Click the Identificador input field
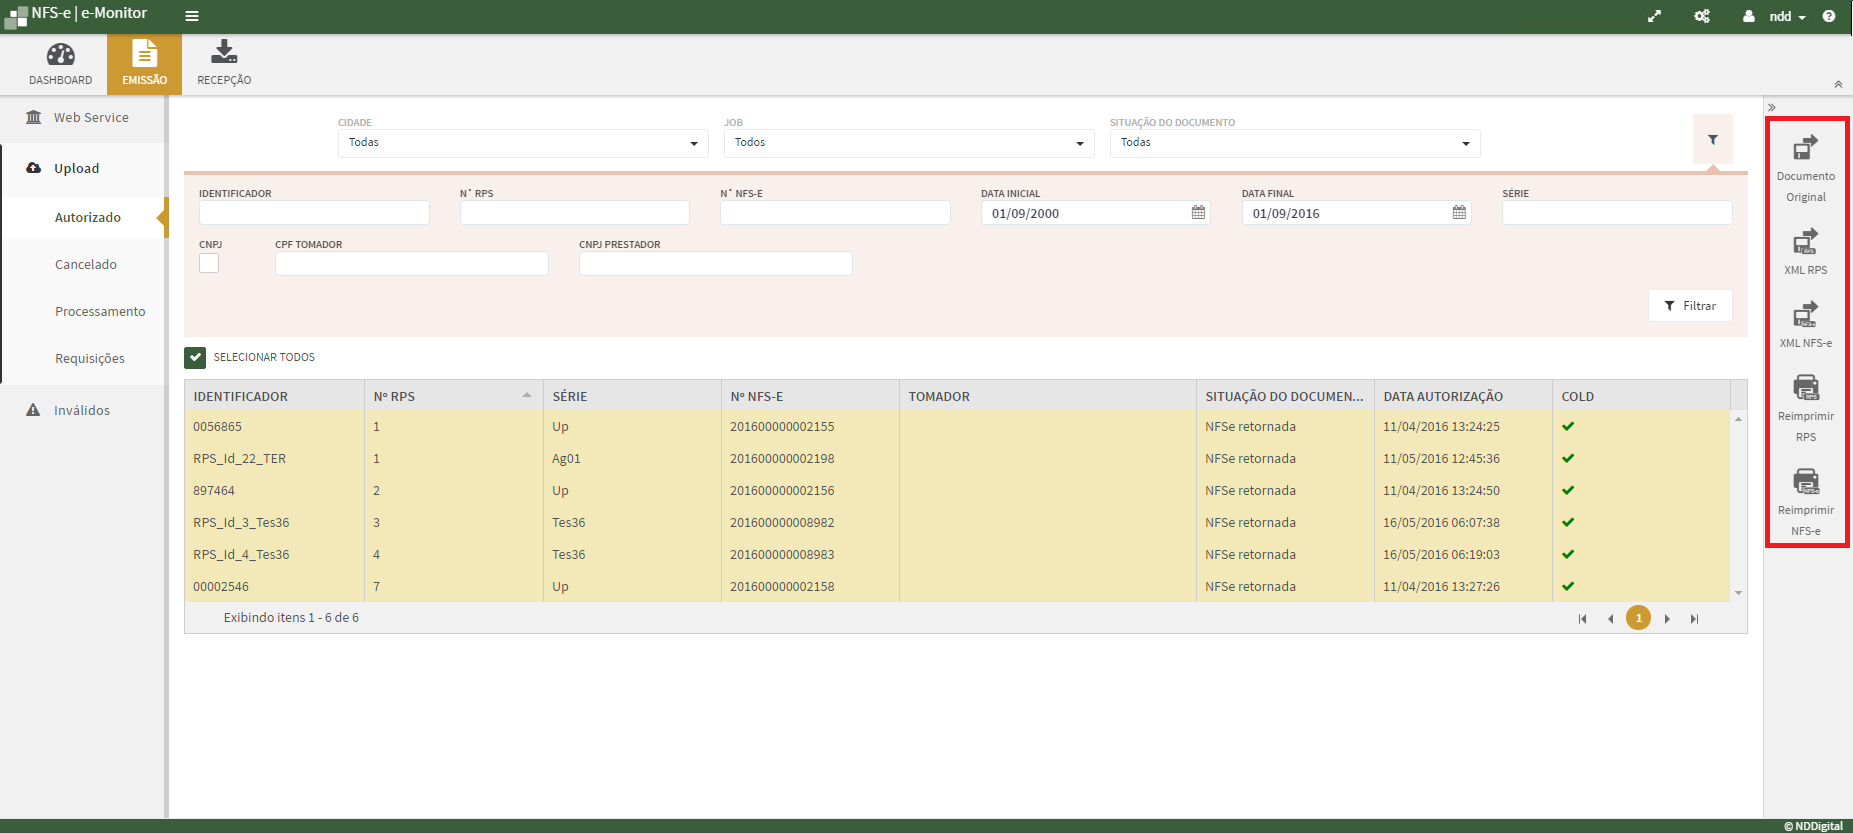Image resolution: width=1853 pixels, height=834 pixels. click(314, 213)
